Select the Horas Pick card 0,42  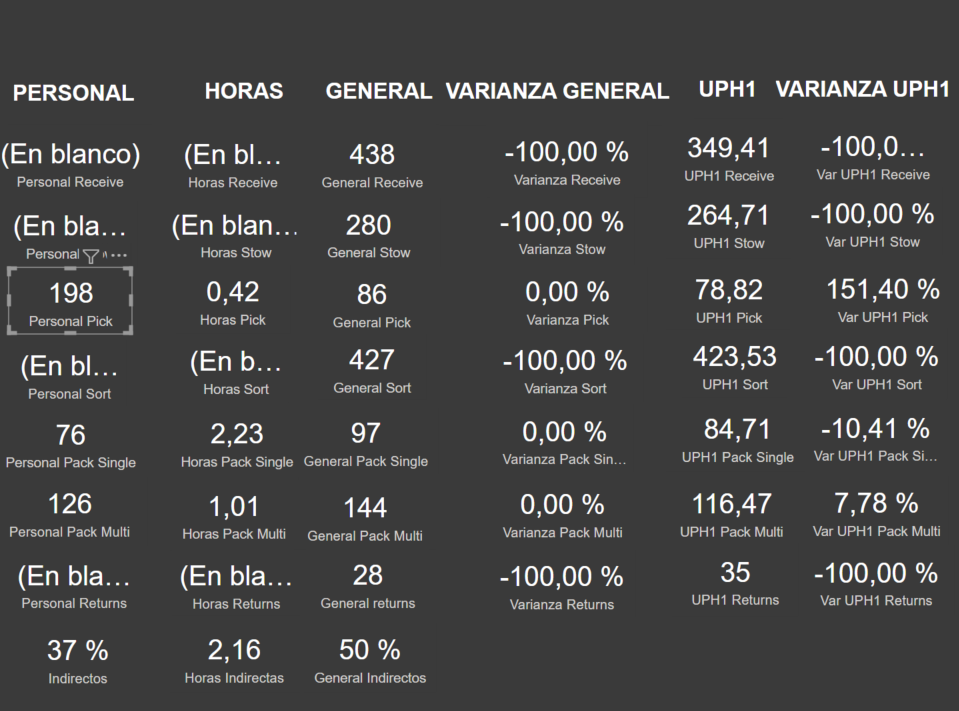[x=233, y=303]
